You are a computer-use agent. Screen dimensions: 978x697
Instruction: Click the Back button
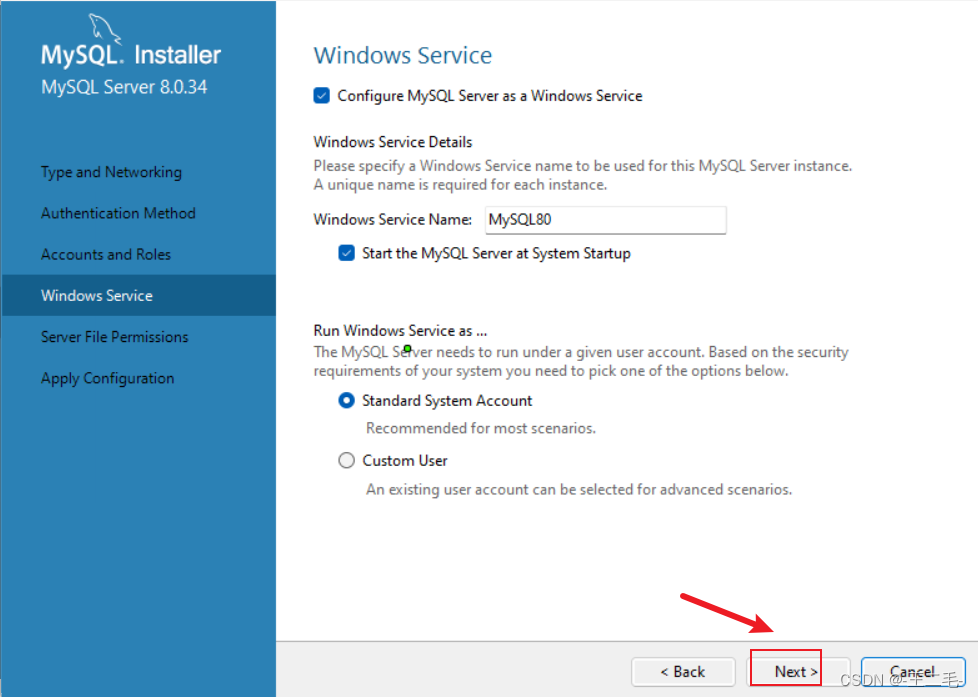click(683, 671)
